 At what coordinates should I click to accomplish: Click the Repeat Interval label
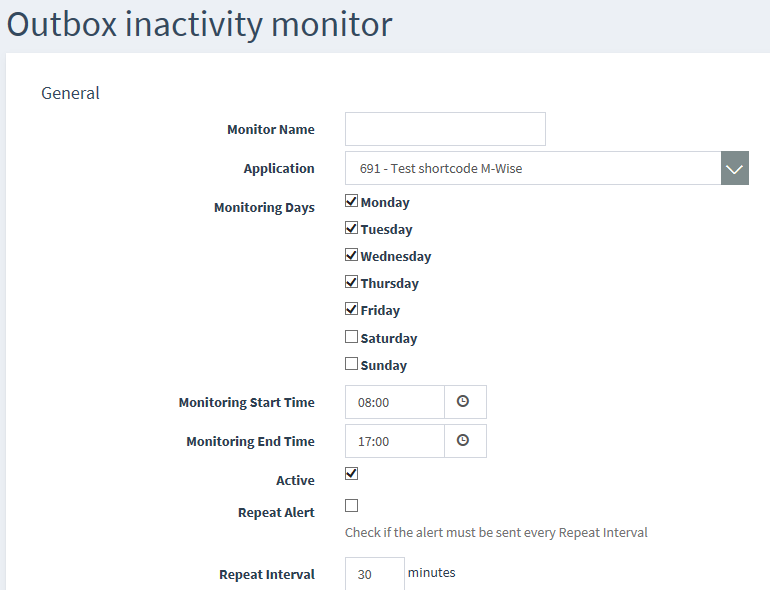(267, 574)
